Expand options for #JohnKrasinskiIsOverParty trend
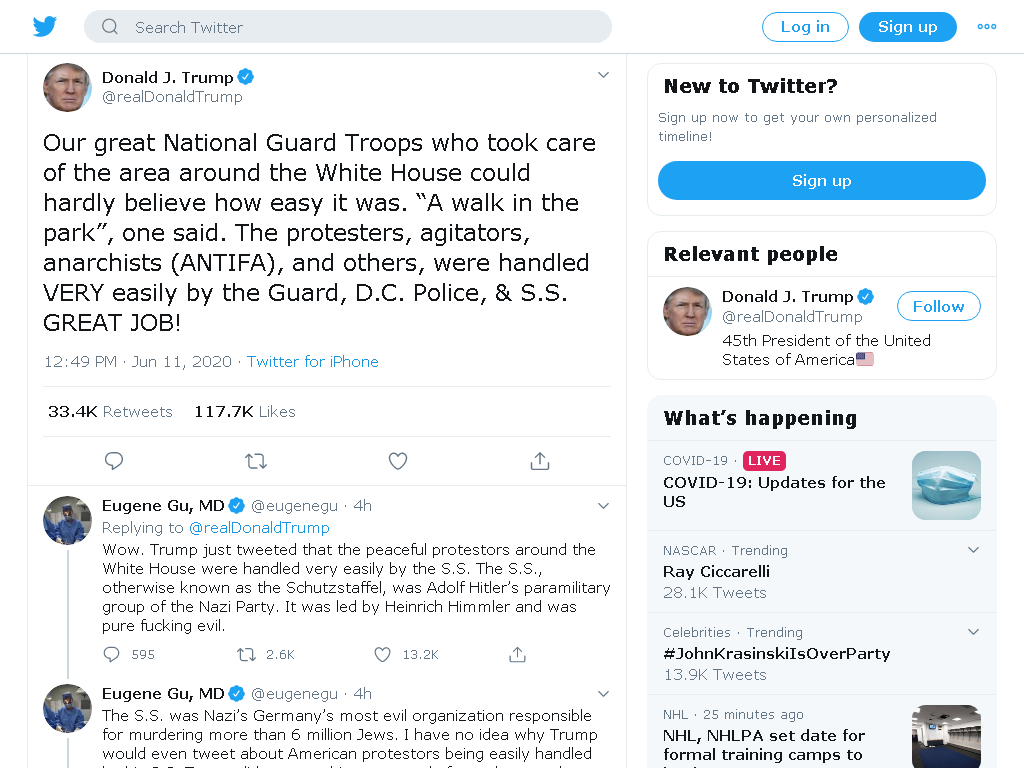Screen dimensions: 1024x768 click(x=973, y=632)
